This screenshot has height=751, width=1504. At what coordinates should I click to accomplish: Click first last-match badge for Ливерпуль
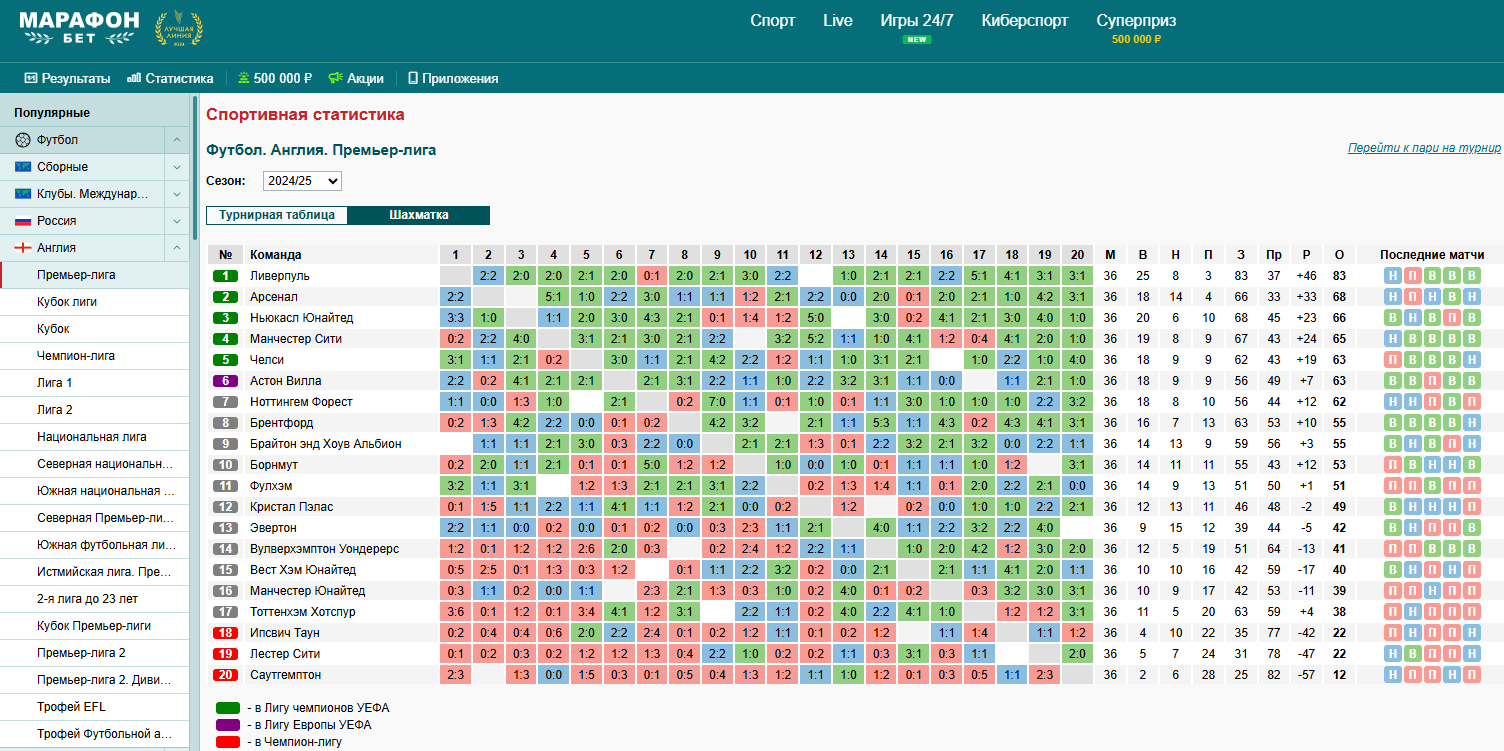point(1393,276)
